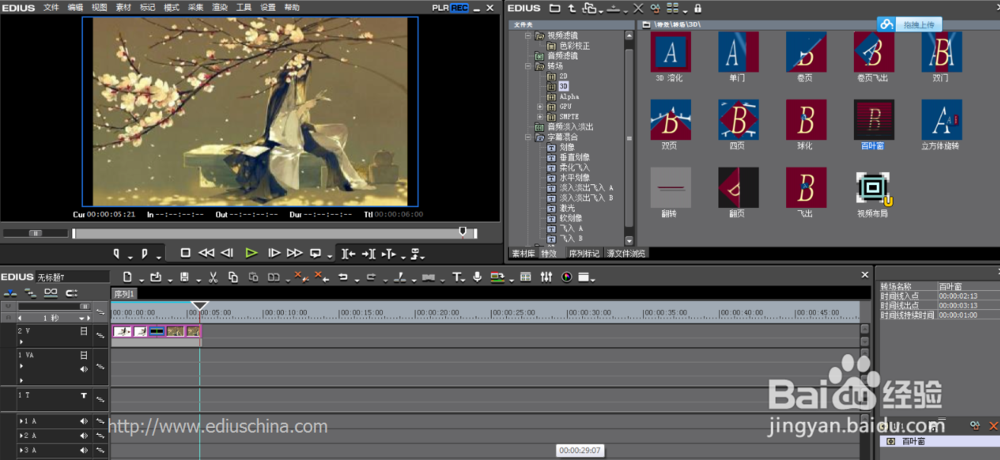
Task: Click the Undo icon in timeline toolbar
Action: 343,277
